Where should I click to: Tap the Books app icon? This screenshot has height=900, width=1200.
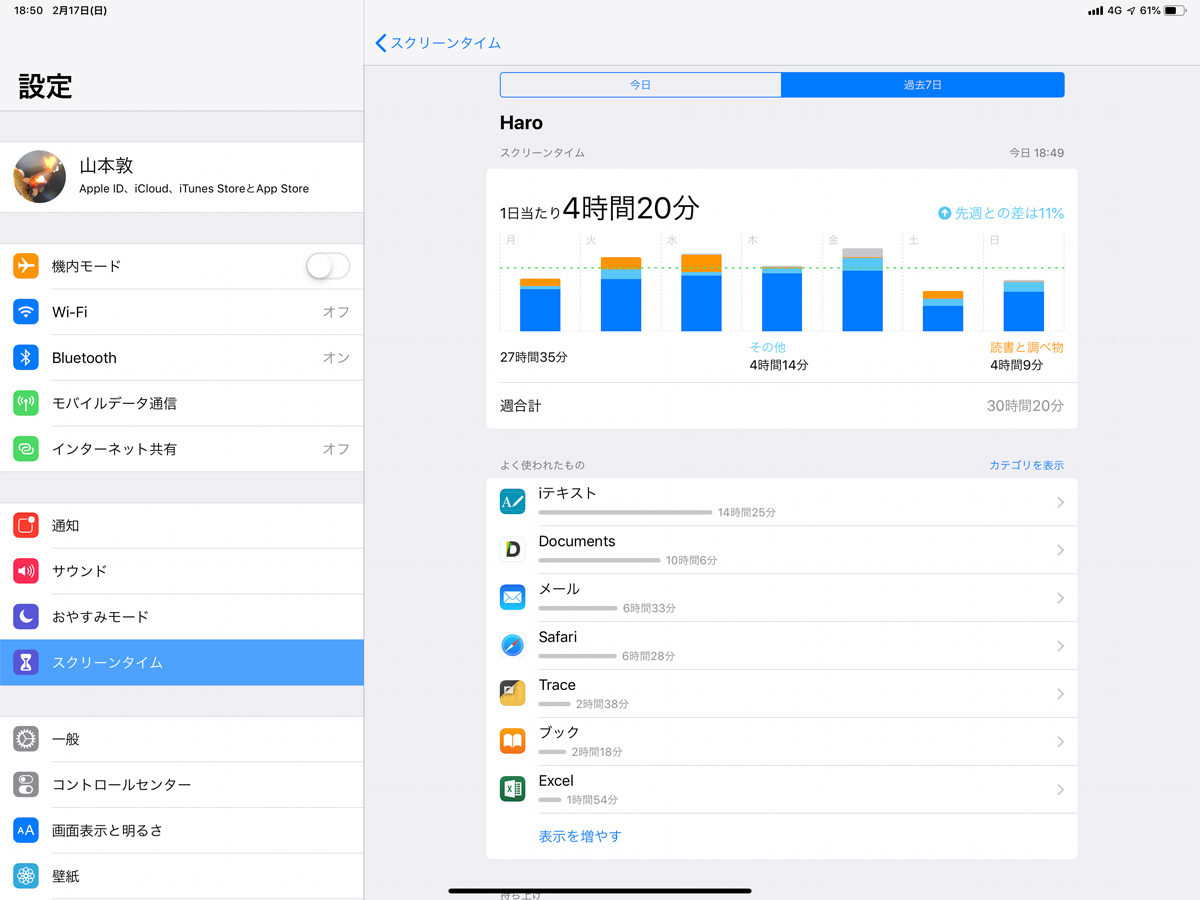click(512, 742)
